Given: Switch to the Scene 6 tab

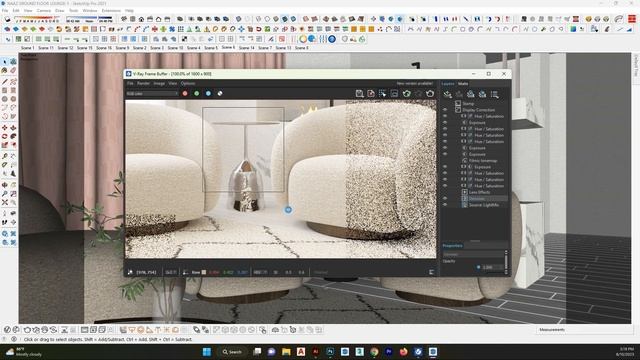Looking at the screenshot, I should (x=228, y=47).
